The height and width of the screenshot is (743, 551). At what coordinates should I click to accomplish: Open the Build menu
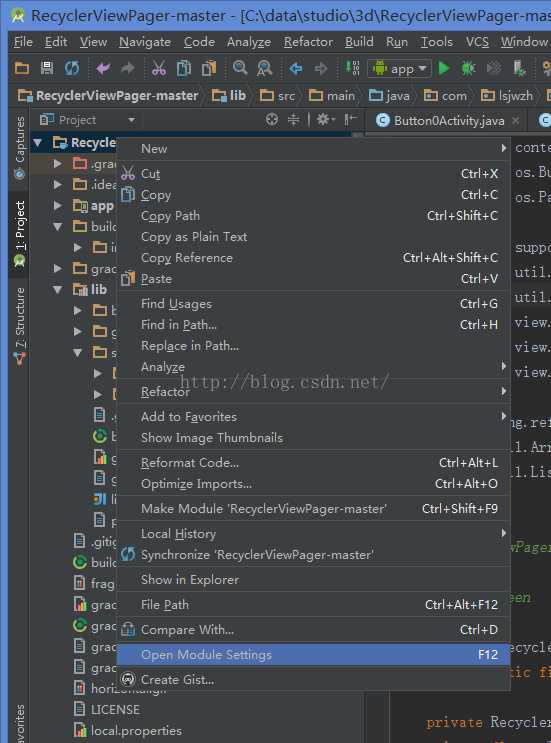pyautogui.click(x=359, y=42)
